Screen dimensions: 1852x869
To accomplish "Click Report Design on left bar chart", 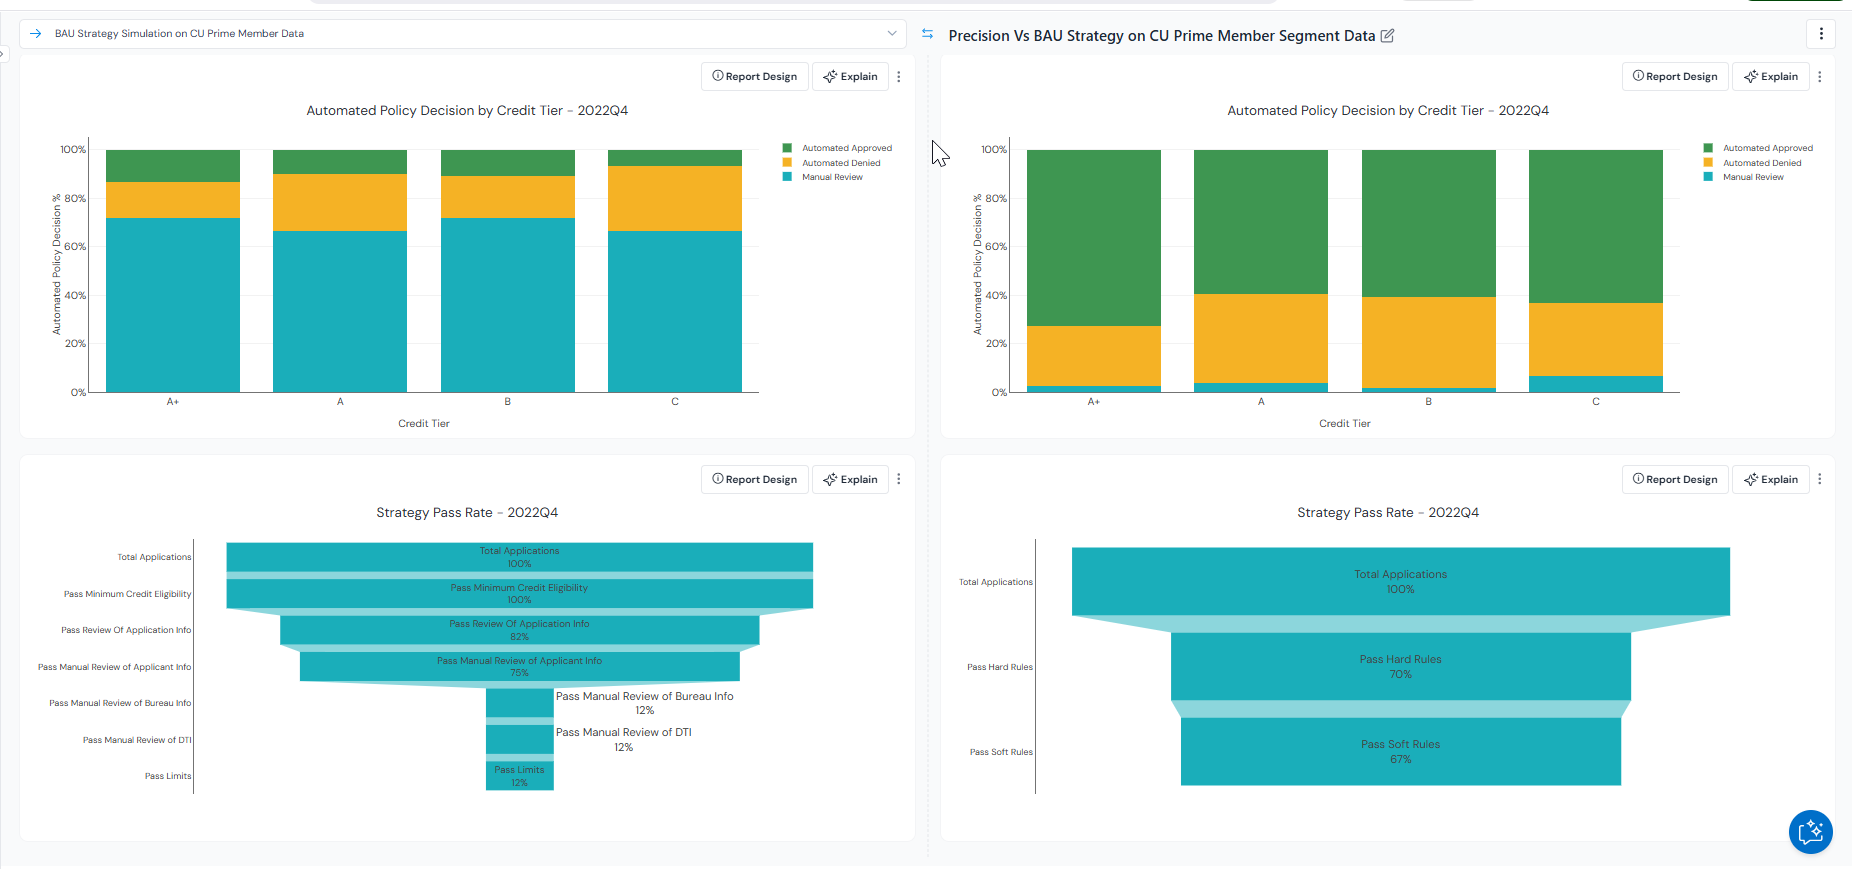I will pos(755,77).
